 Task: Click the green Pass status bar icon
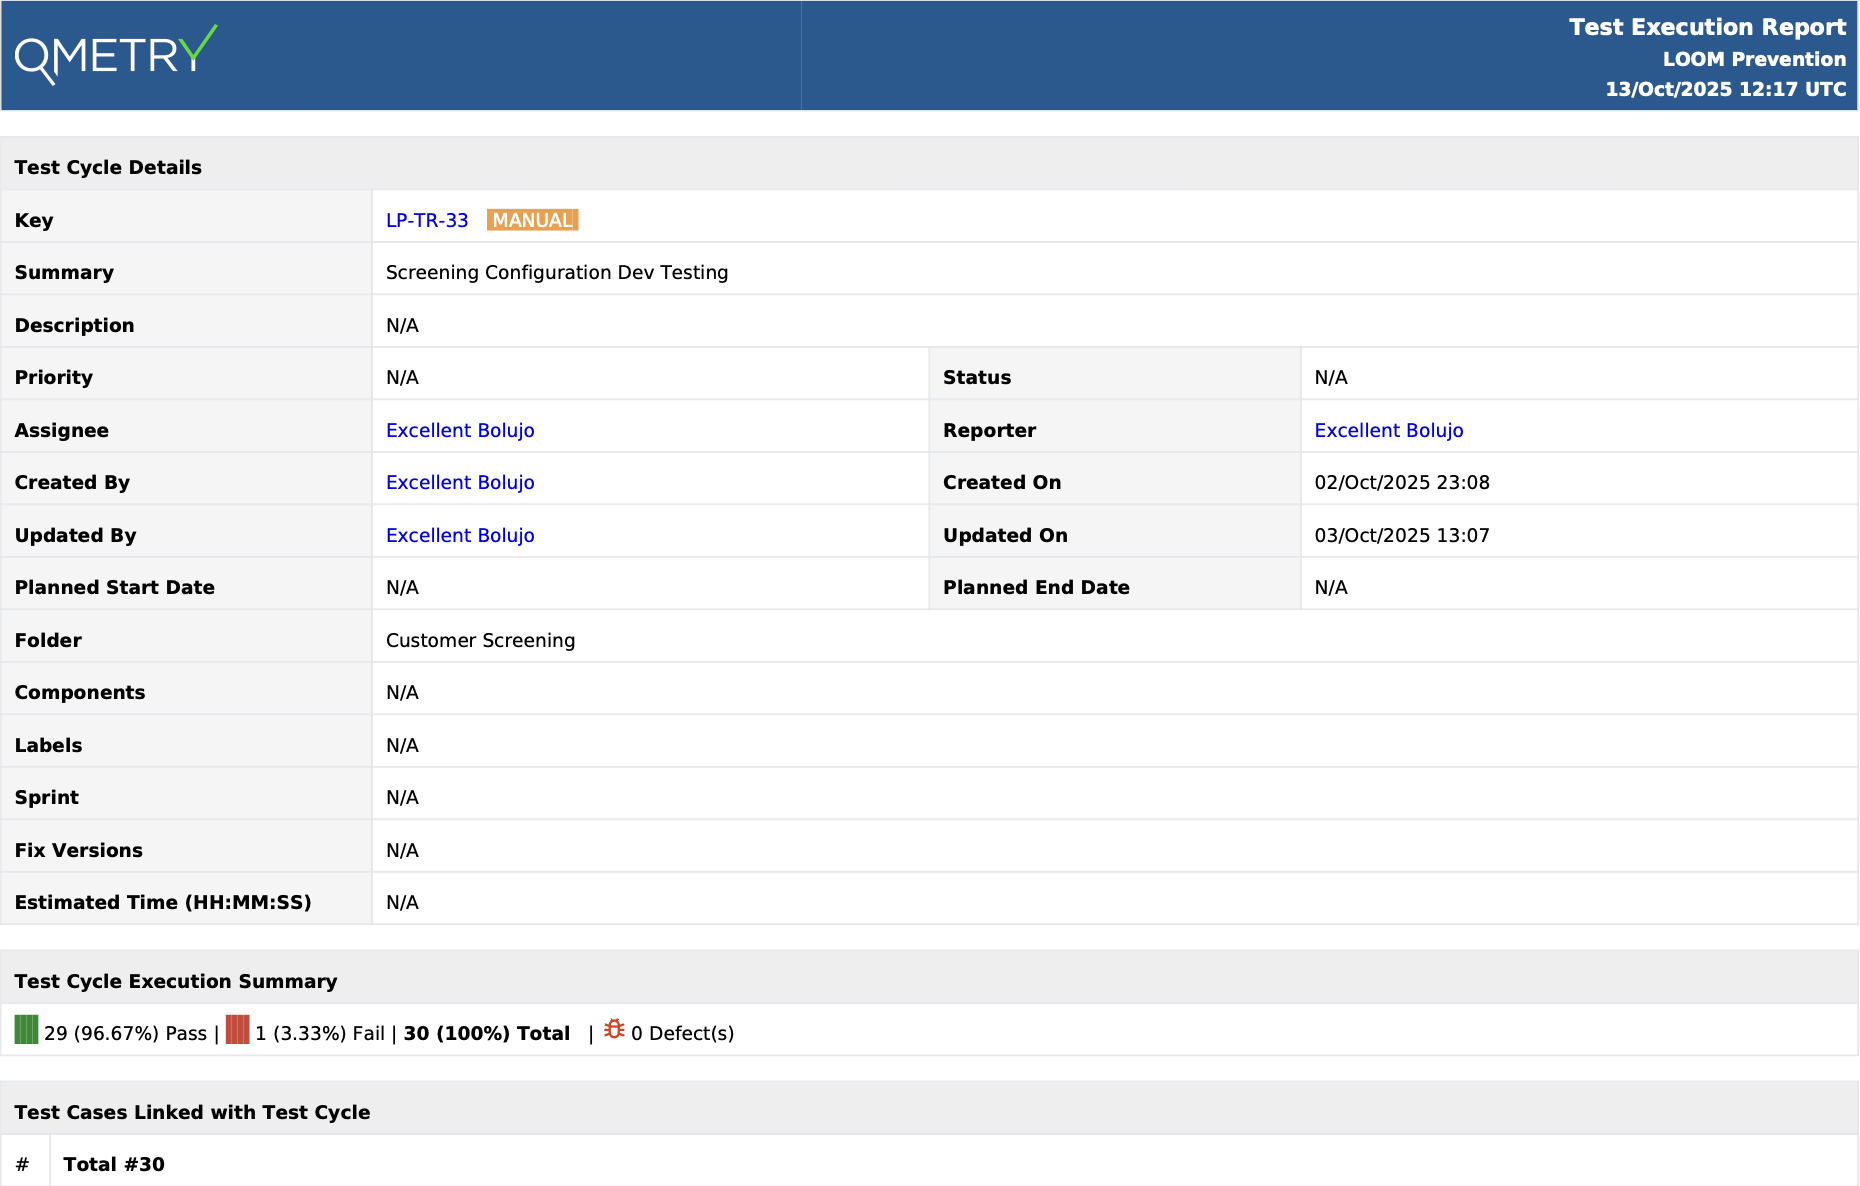click(x=26, y=1030)
